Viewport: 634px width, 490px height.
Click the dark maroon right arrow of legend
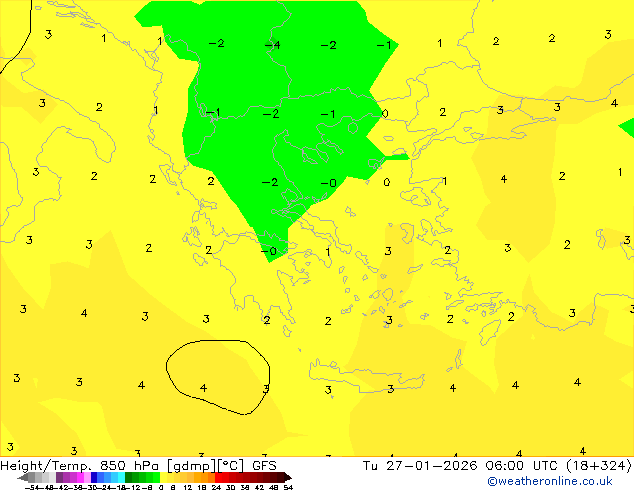(x=287, y=478)
